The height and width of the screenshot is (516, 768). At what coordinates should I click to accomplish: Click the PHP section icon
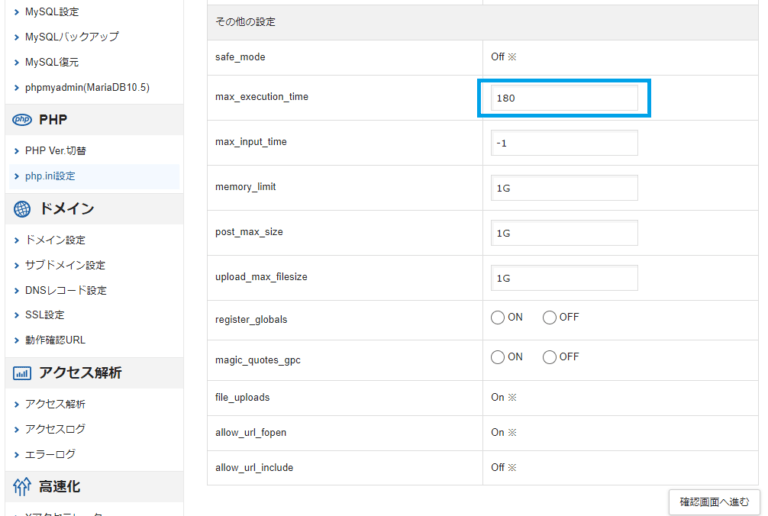coord(22,120)
